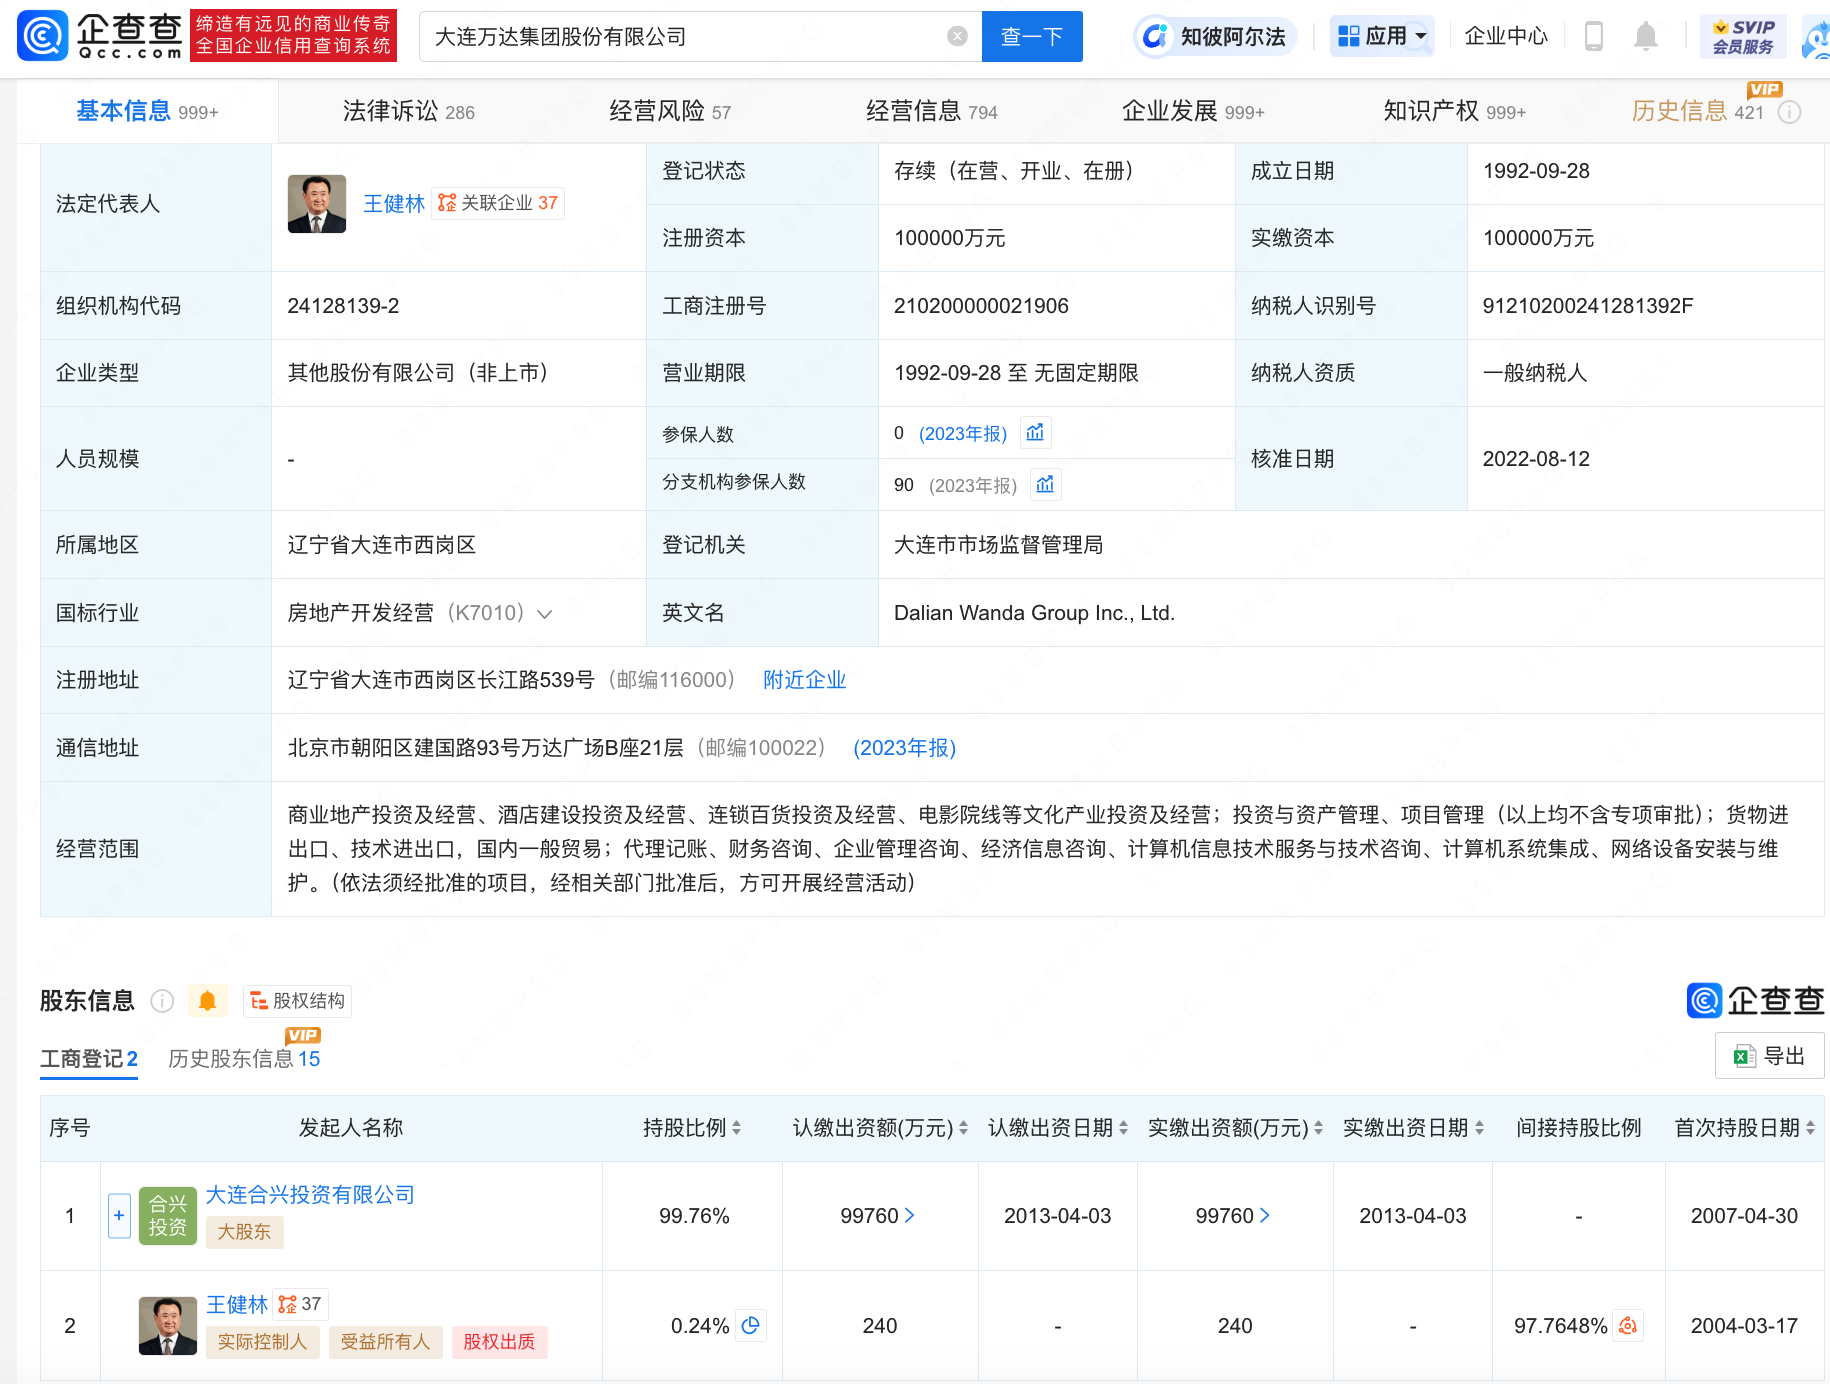Image resolution: width=1830 pixels, height=1384 pixels.
Task: Select registration number 210200000021906
Action: click(x=981, y=306)
